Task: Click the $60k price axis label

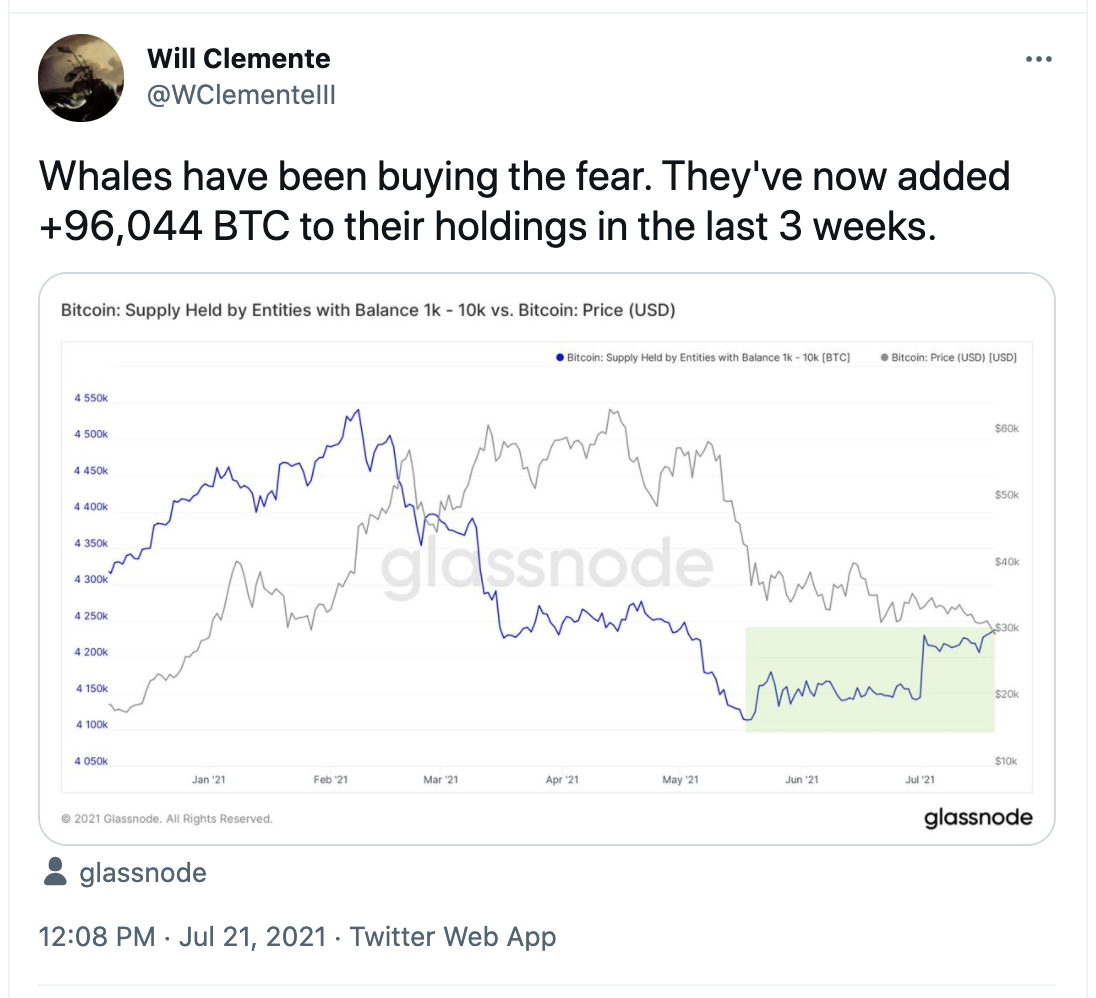Action: (x=1006, y=428)
